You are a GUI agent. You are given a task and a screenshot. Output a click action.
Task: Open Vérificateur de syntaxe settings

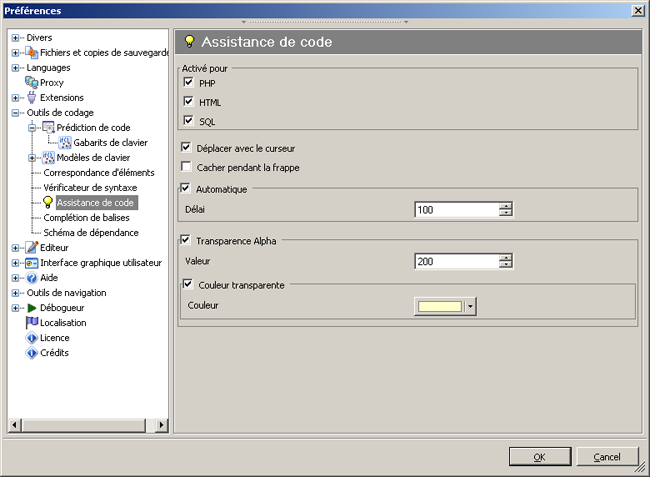click(90, 188)
